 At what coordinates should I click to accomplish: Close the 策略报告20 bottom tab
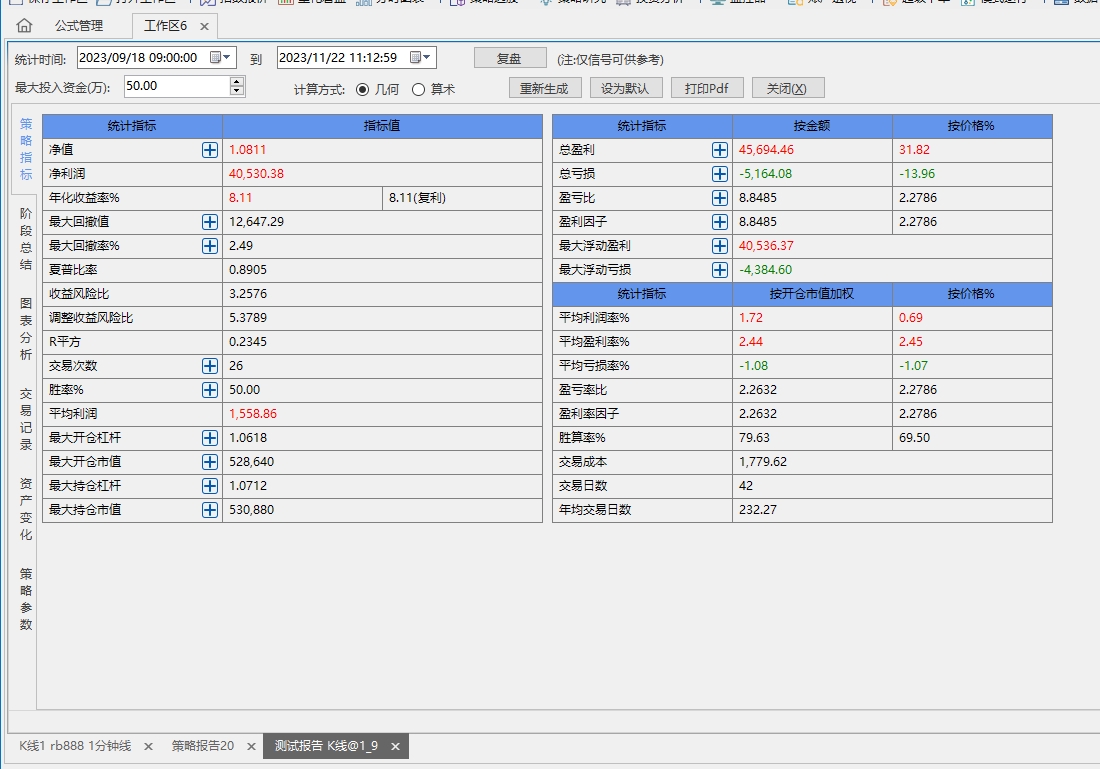pyautogui.click(x=249, y=747)
